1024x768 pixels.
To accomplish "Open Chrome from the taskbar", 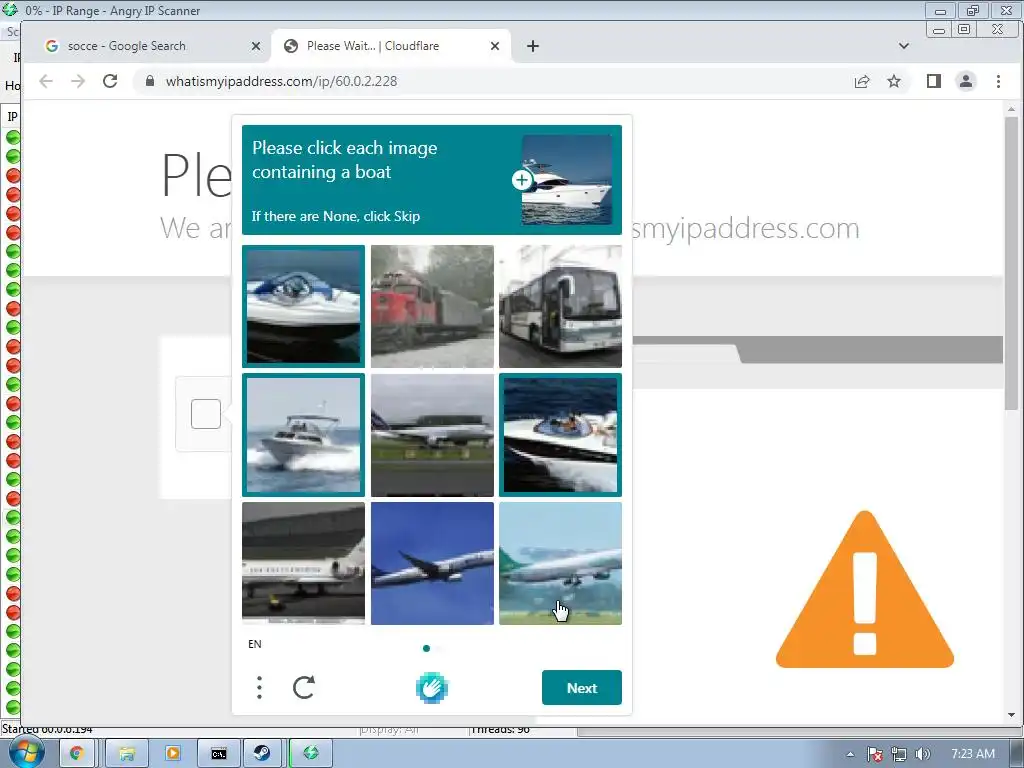I will [76, 754].
